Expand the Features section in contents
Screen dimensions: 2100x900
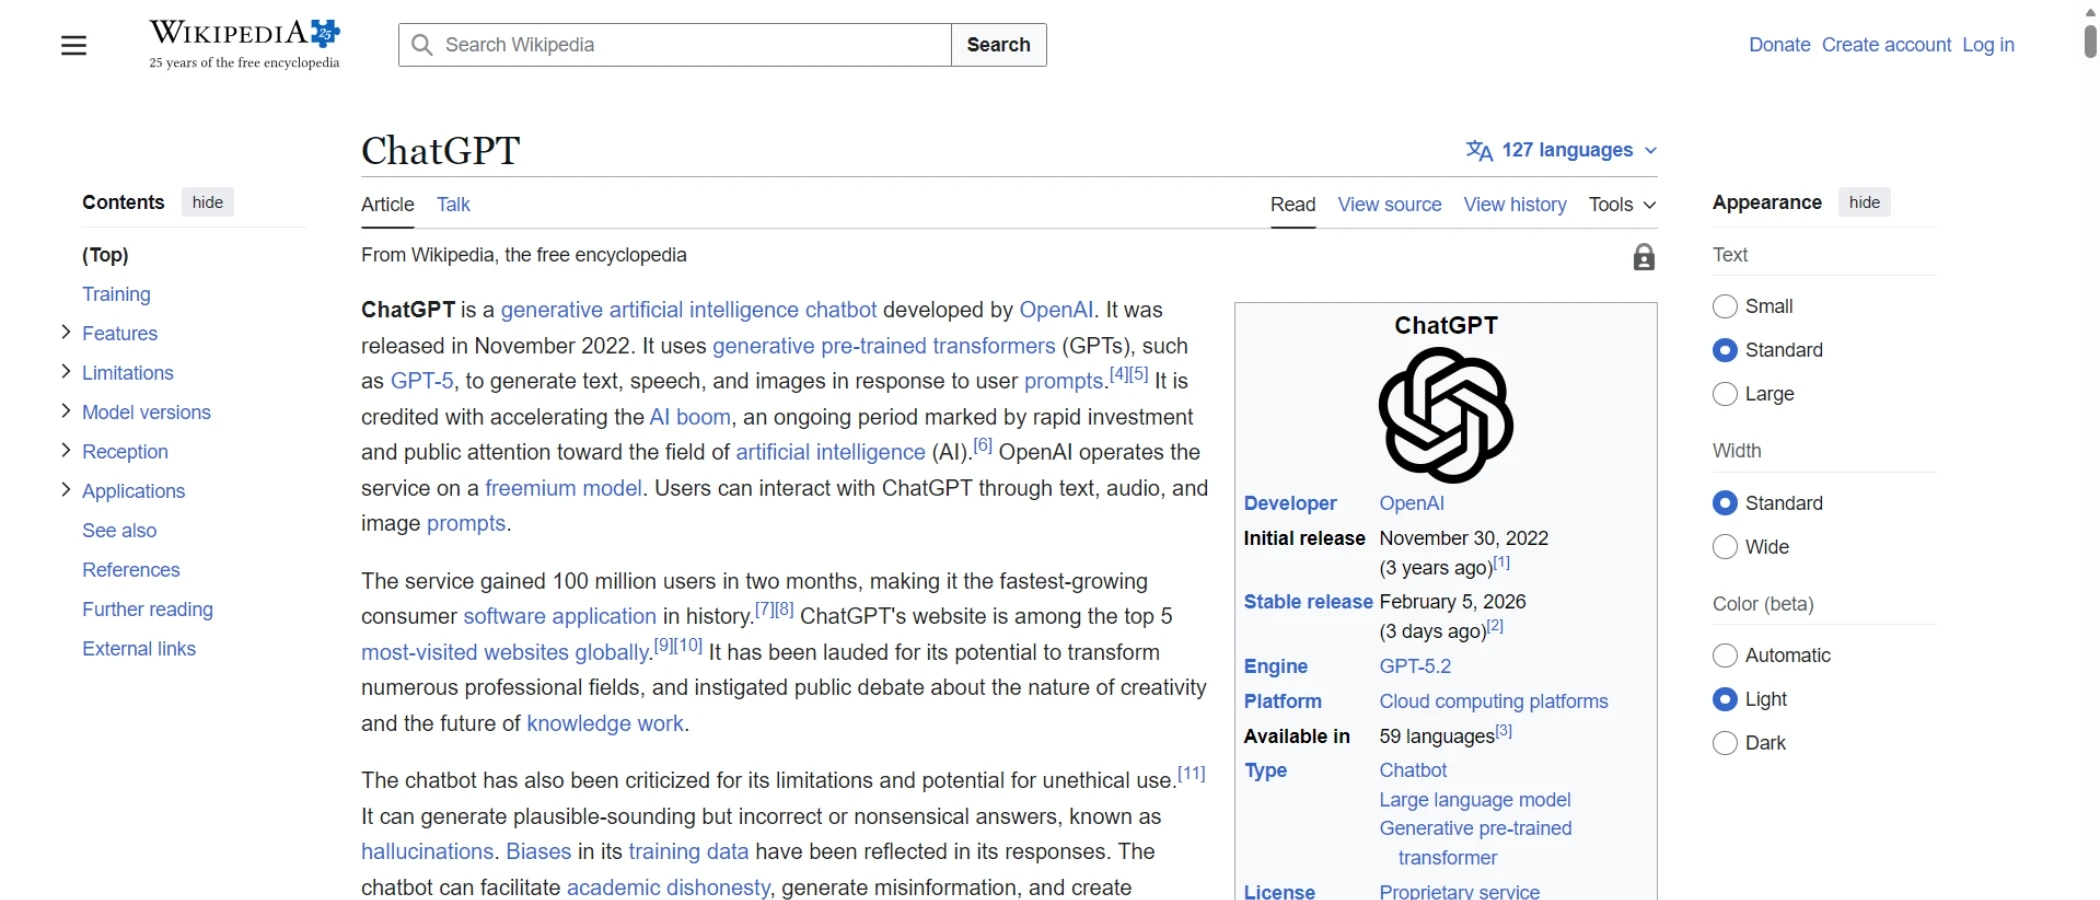pos(66,332)
